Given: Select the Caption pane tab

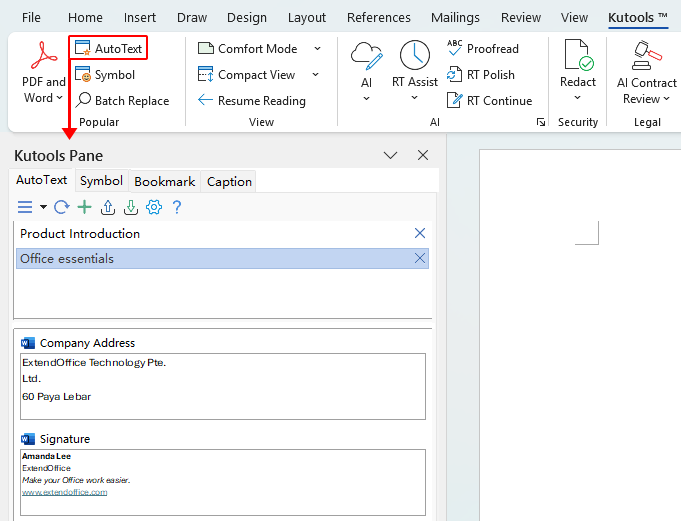Looking at the screenshot, I should tap(229, 181).
